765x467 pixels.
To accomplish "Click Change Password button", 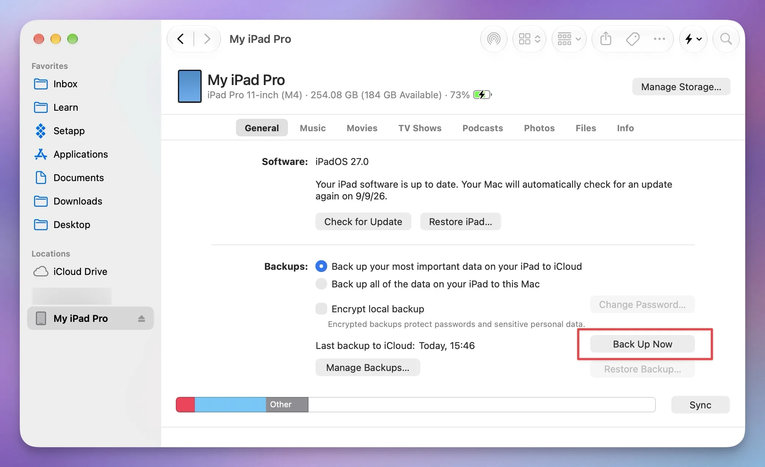I will (x=642, y=305).
